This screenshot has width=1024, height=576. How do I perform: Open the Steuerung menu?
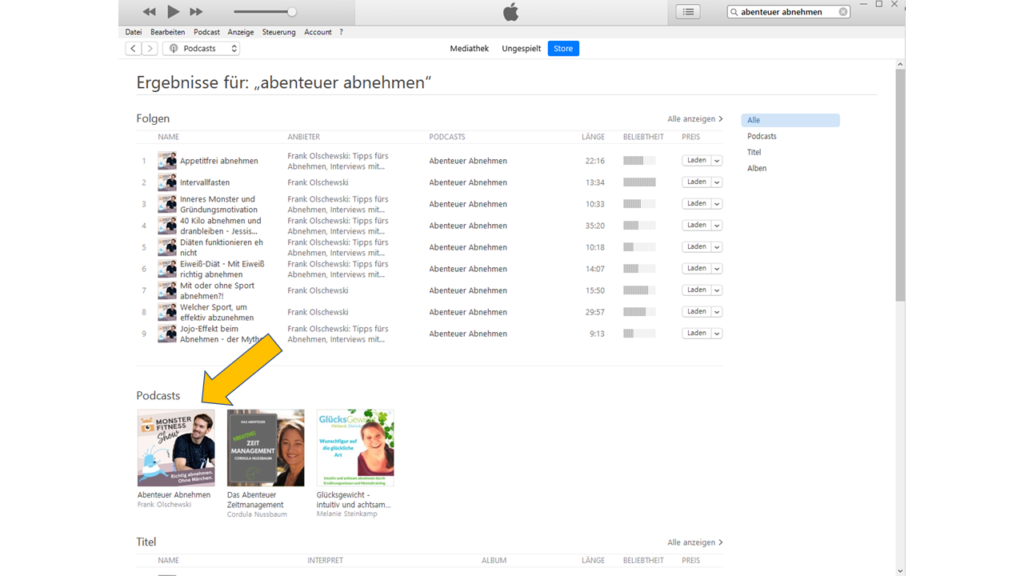click(279, 32)
